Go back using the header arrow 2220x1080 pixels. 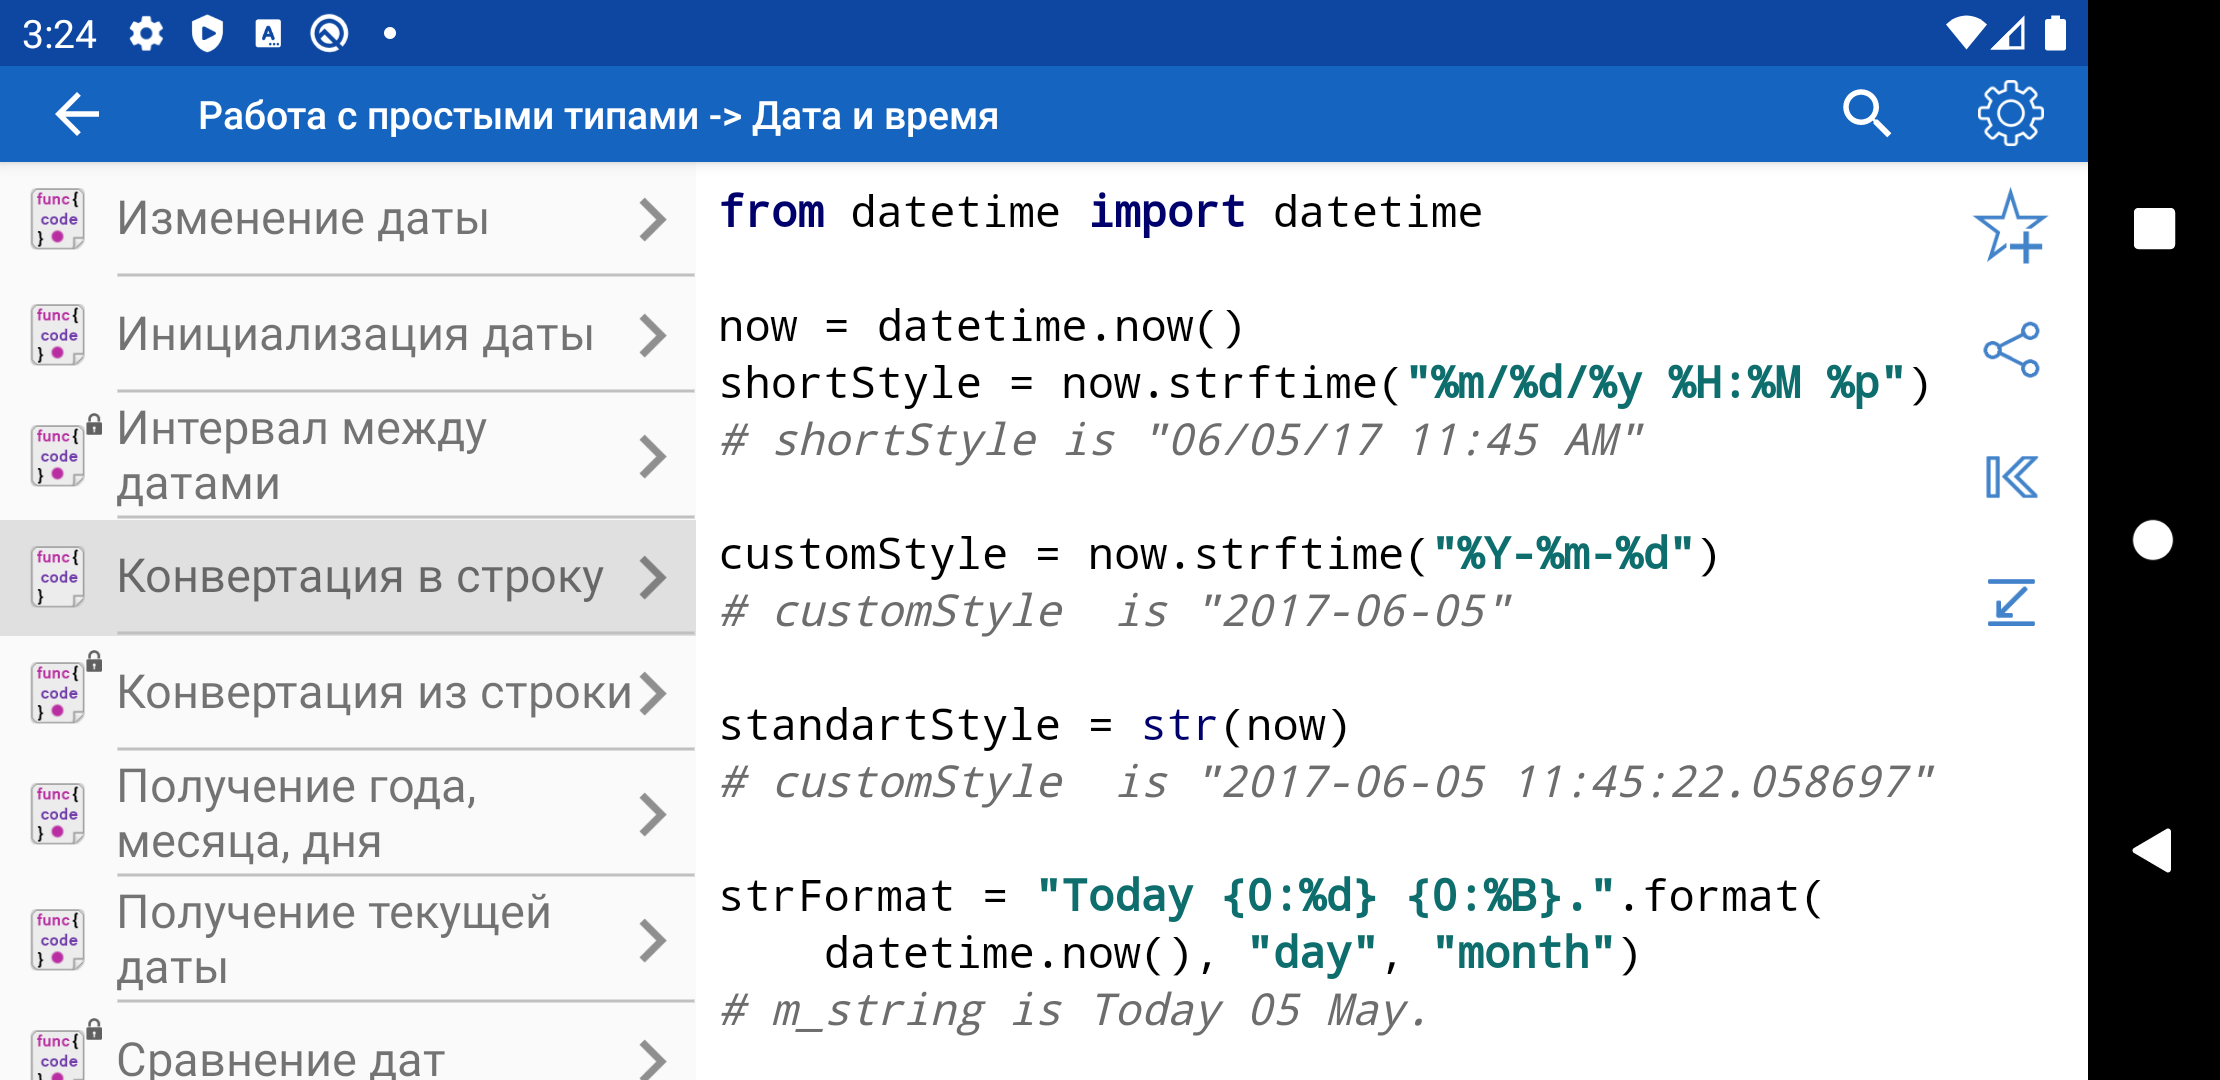(x=77, y=114)
